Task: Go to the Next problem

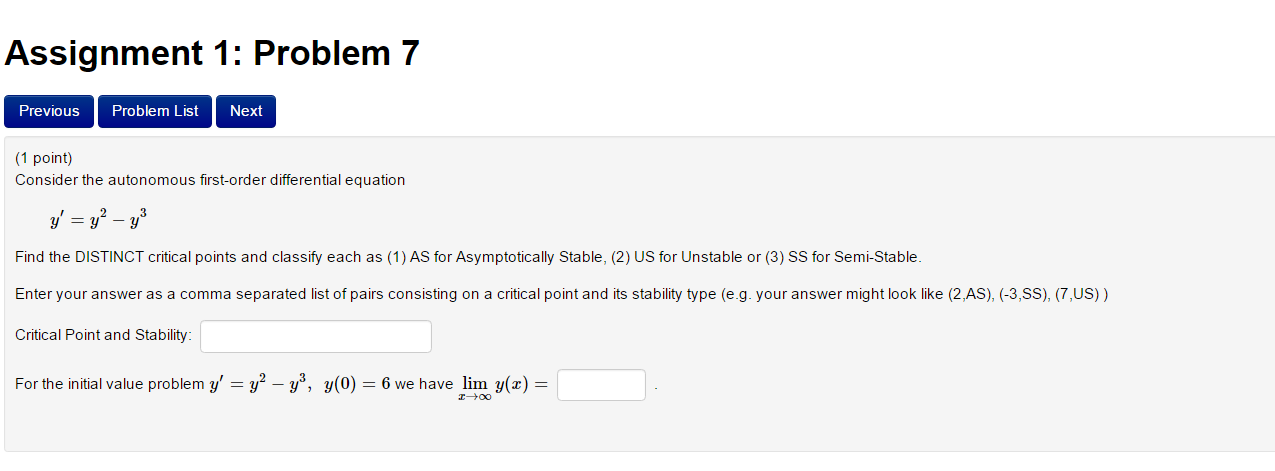Action: (245, 111)
